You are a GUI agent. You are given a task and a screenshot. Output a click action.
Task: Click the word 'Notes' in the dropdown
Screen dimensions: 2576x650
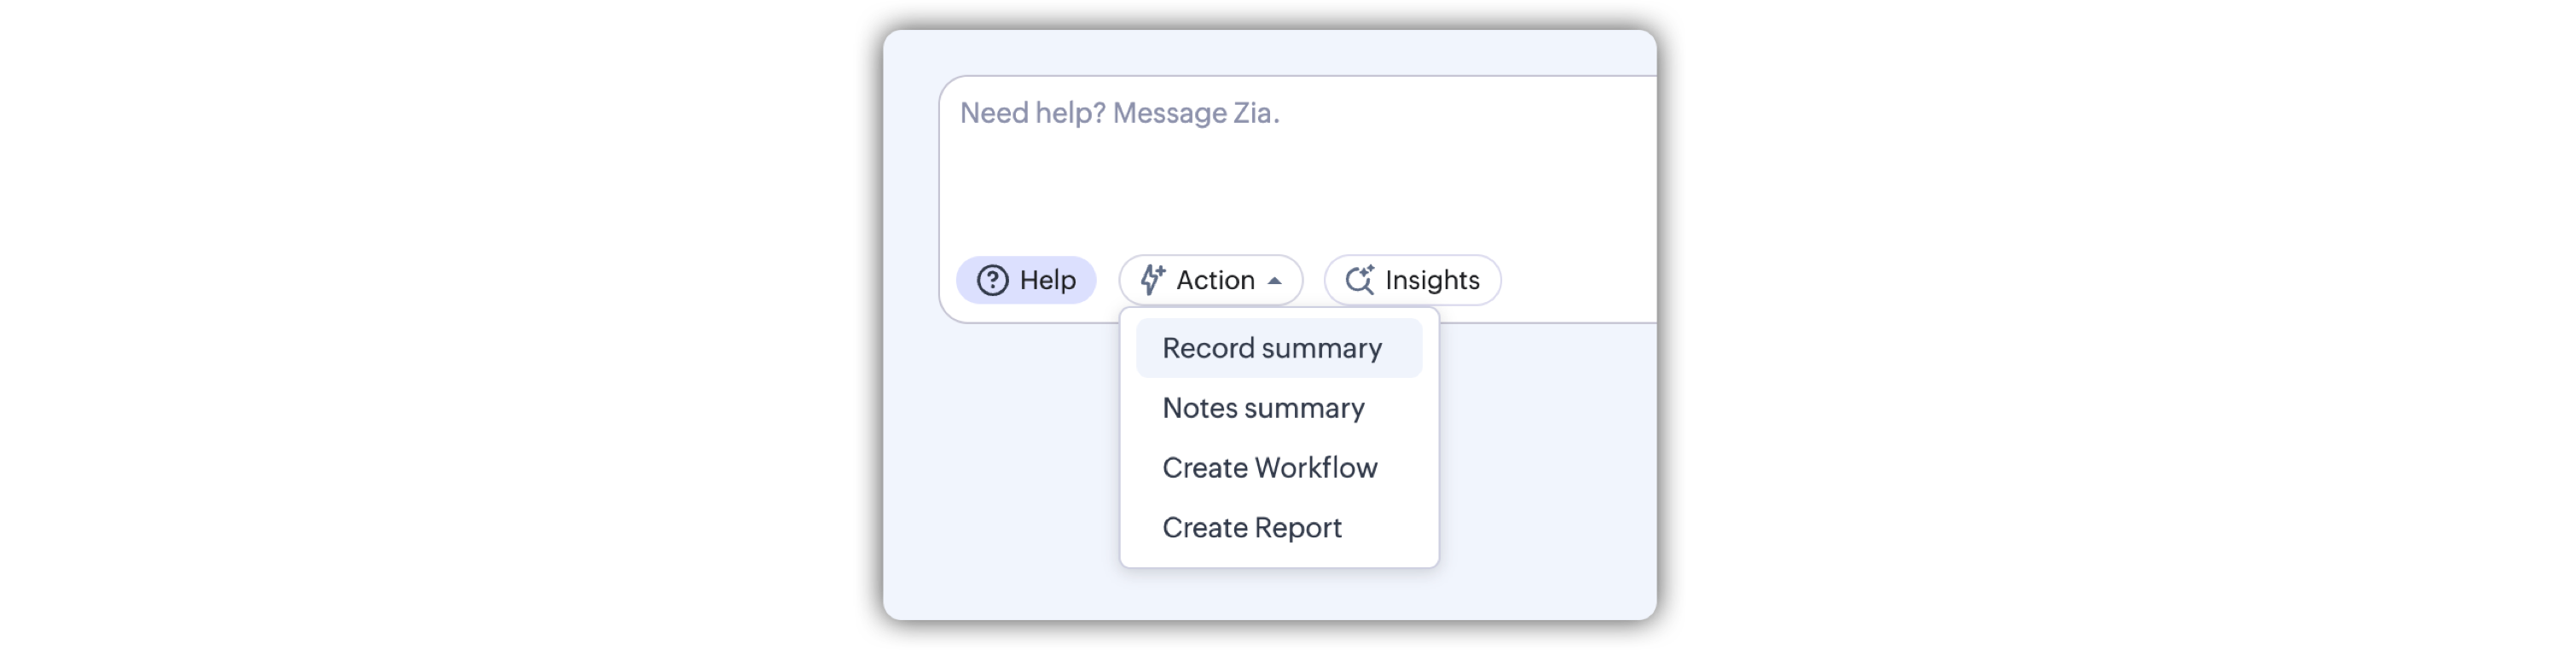1199,408
